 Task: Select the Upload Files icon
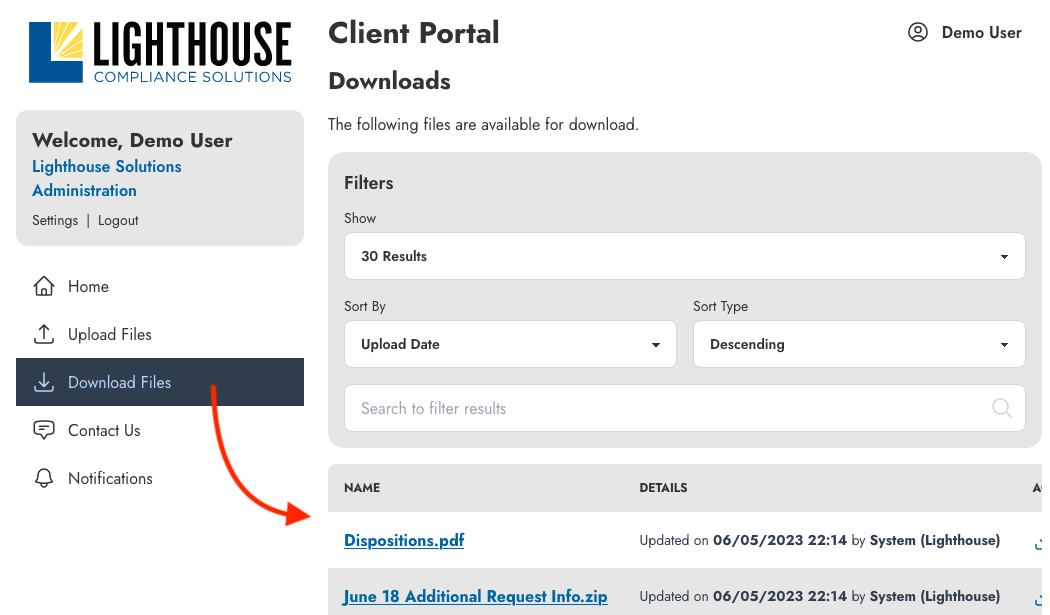pos(44,334)
